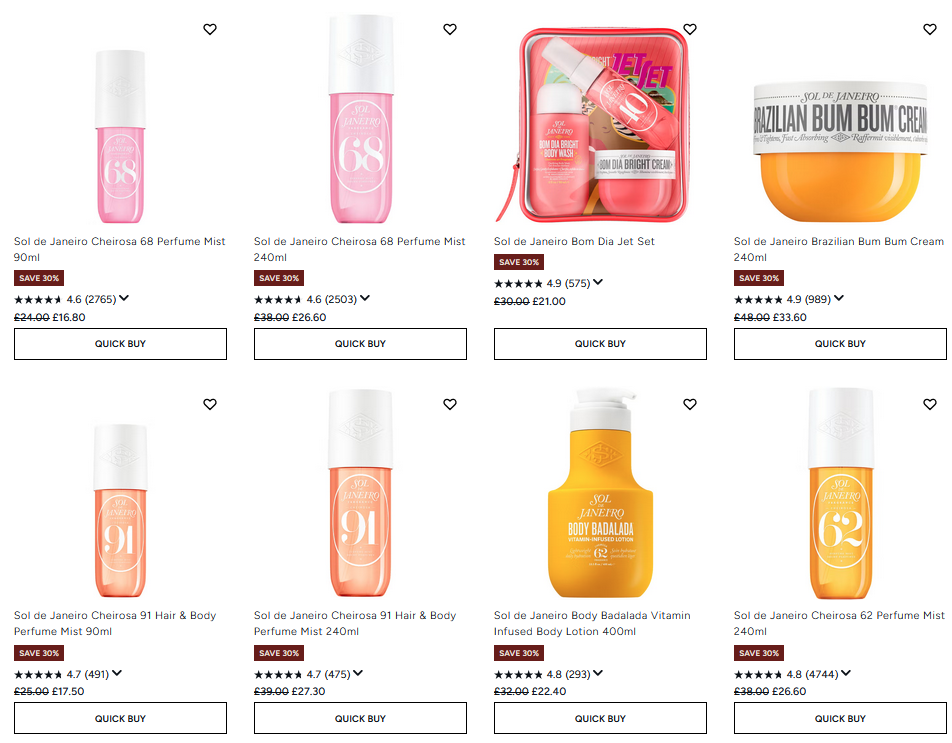Viewport: 952px width, 743px height.
Task: Open the Cheirosa 68 Perfume Mist 90ml product page
Action: point(120,249)
